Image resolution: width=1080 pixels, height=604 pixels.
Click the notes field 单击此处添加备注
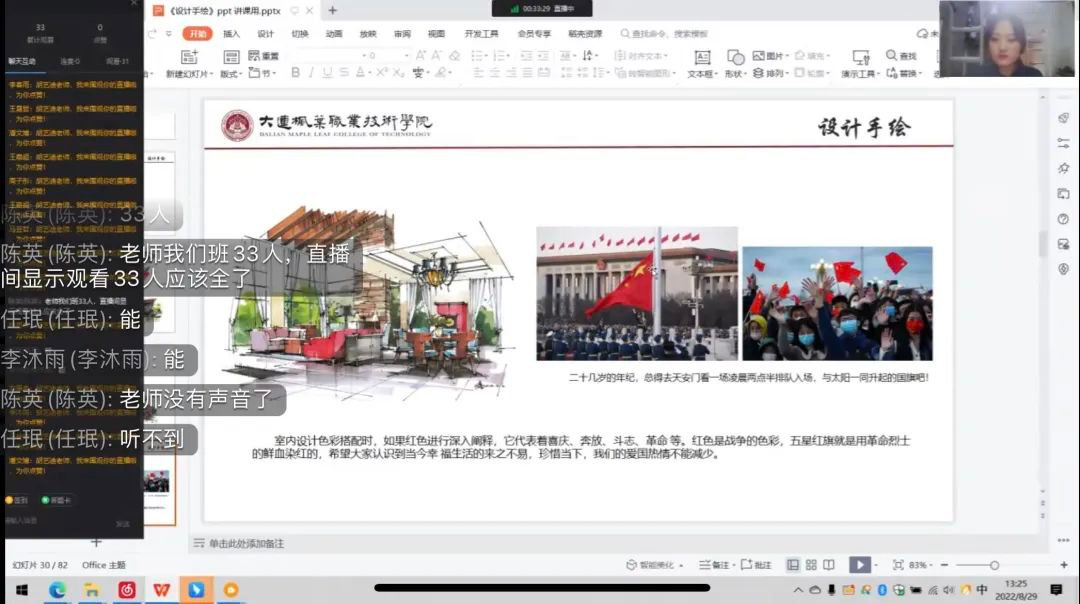tap(246, 543)
